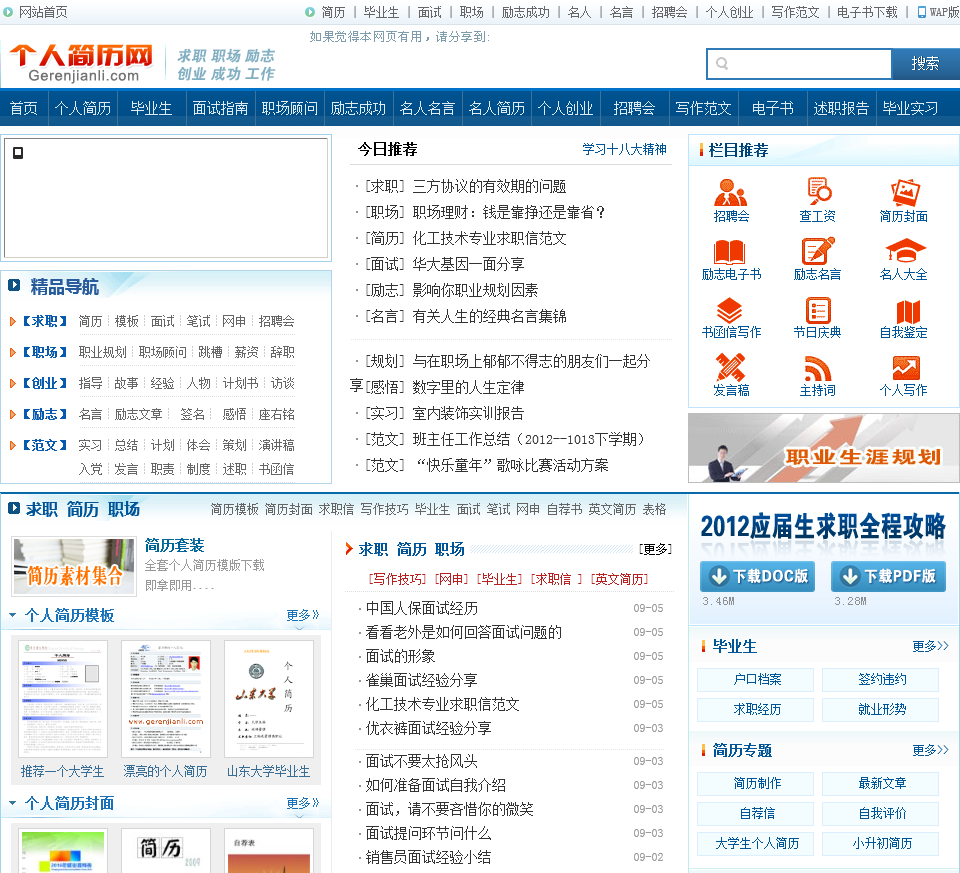This screenshot has height=873, width=960.
Task: Open 大学生个人简历 topic box
Action: coord(756,844)
